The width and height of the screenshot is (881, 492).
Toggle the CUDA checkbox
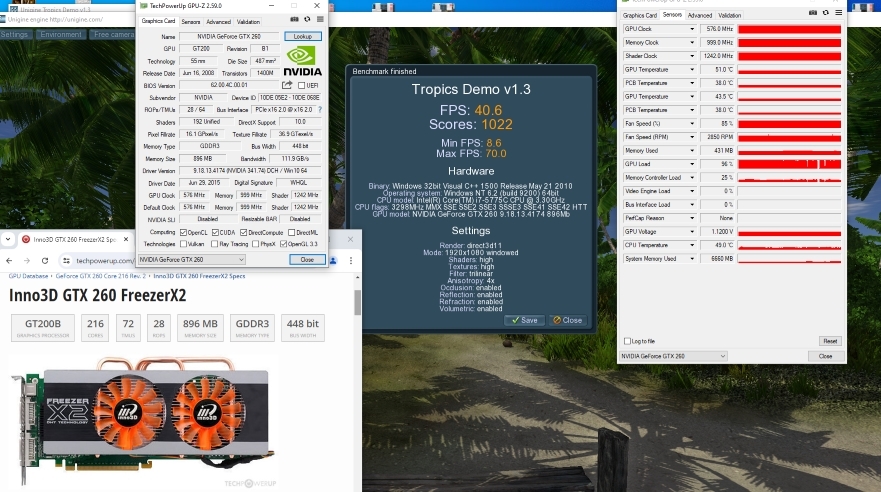point(215,232)
